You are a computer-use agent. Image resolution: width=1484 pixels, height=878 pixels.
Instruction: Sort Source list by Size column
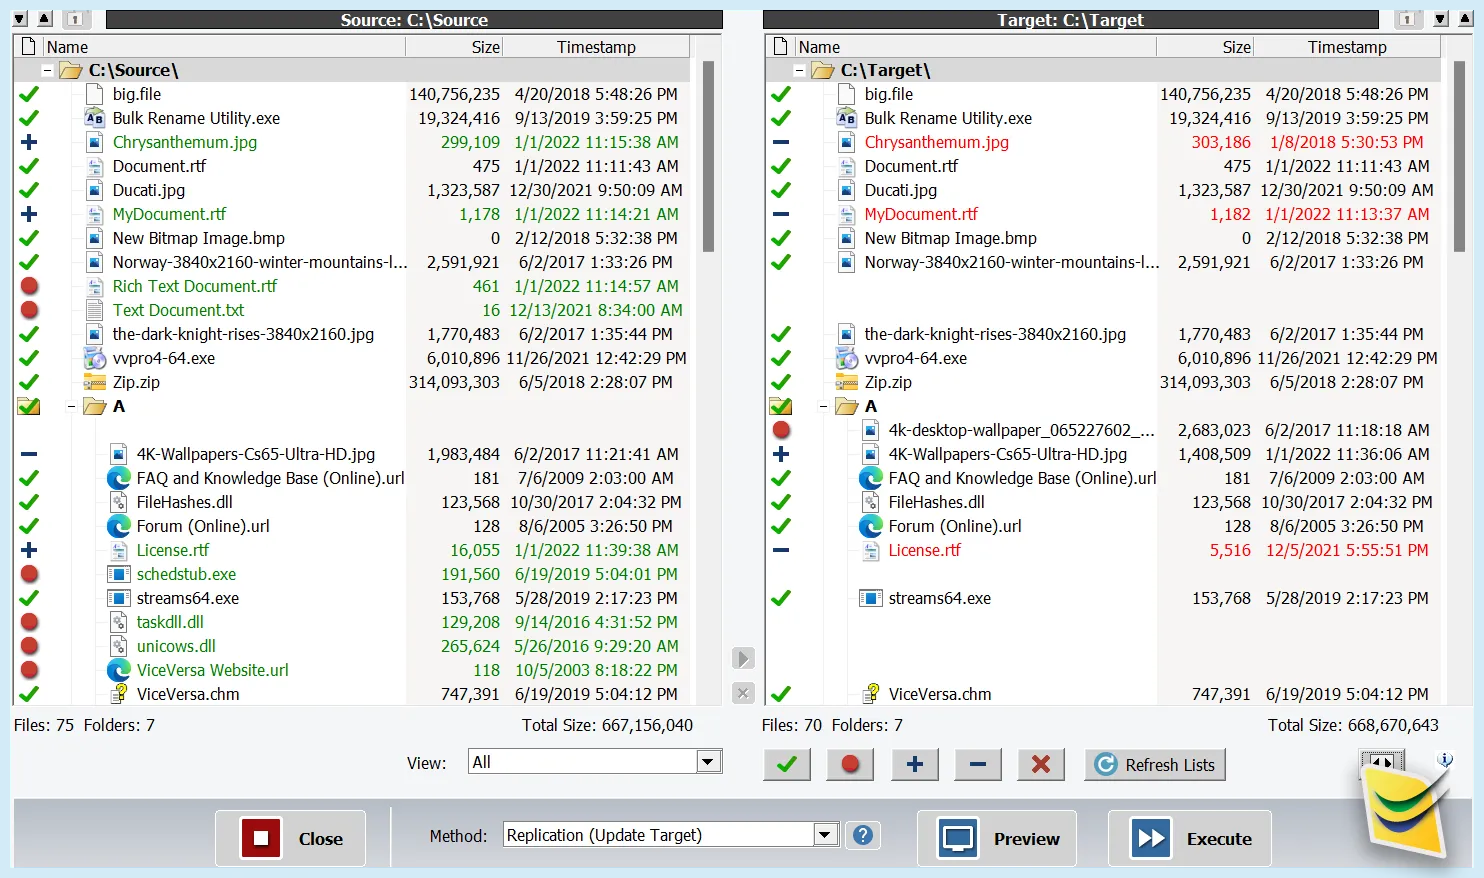coord(453,47)
